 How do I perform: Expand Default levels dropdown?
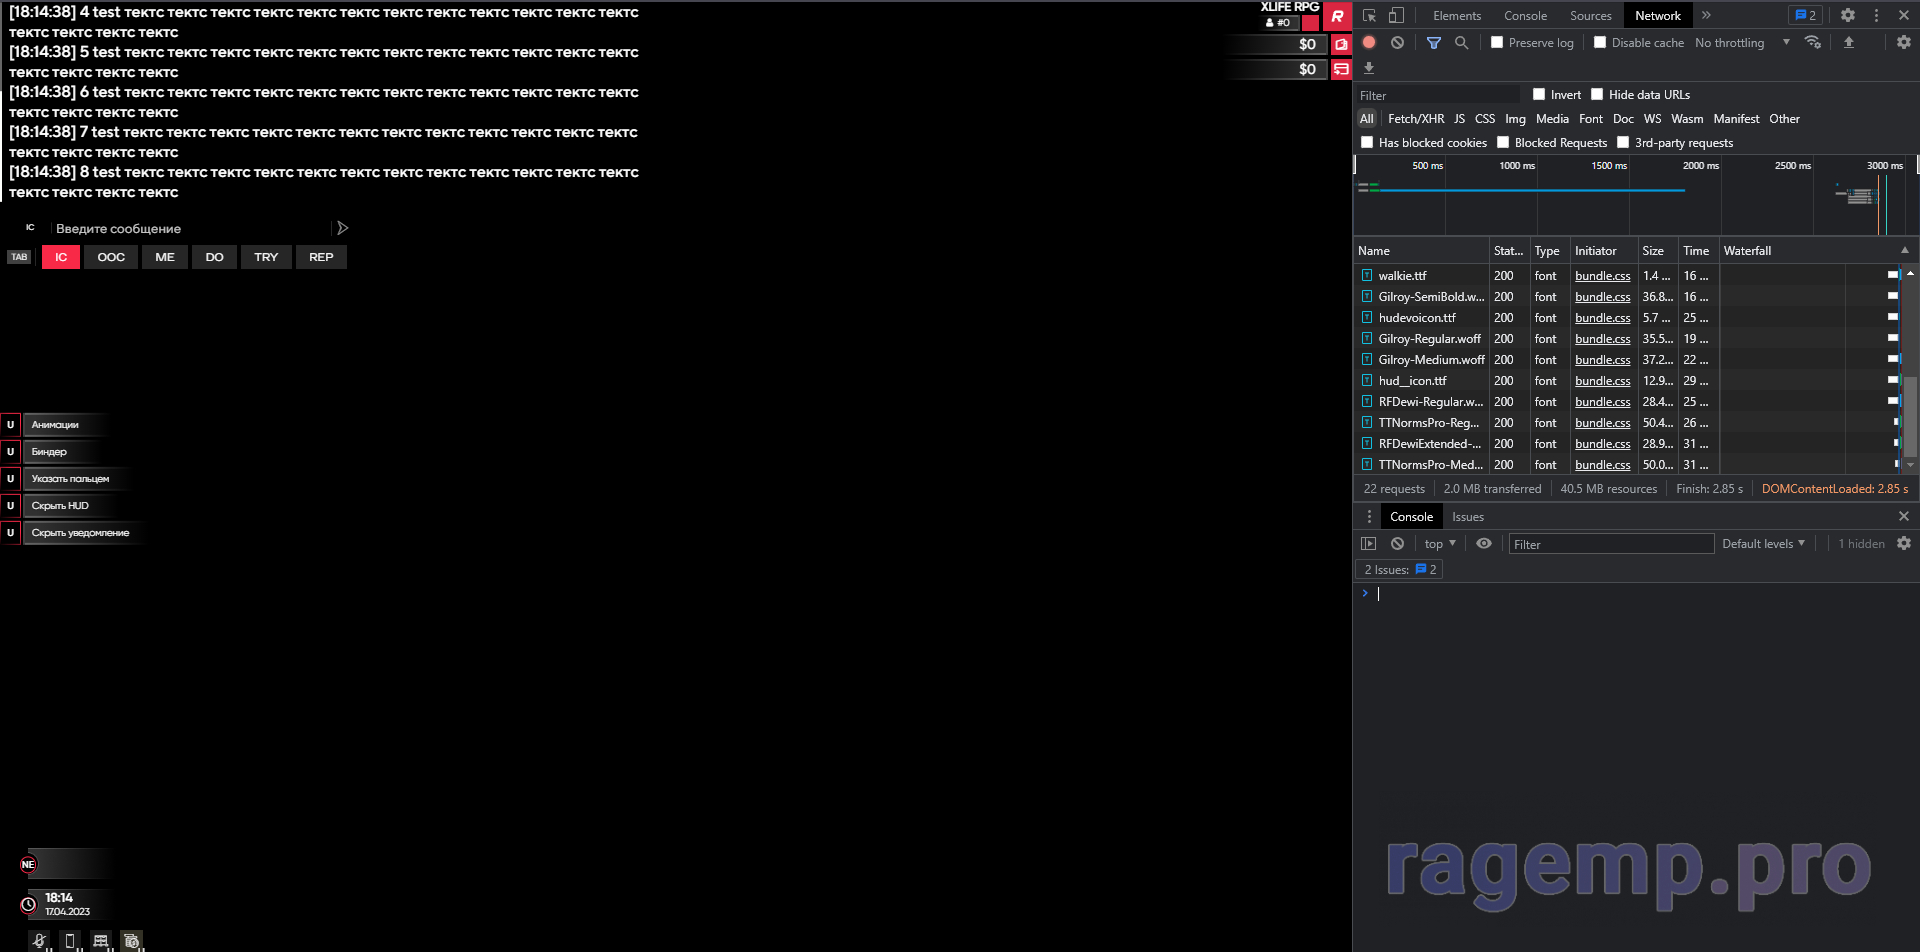(x=1763, y=544)
